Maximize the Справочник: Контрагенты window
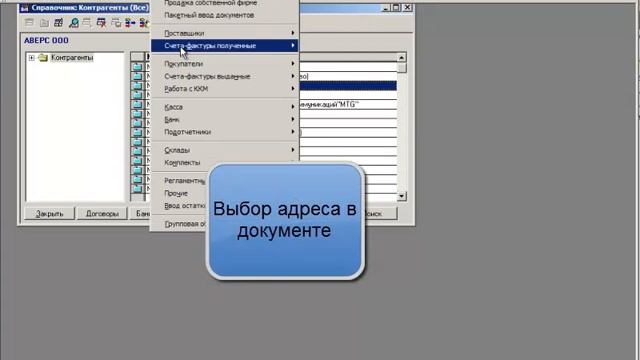The image size is (640, 360). [x=396, y=8]
